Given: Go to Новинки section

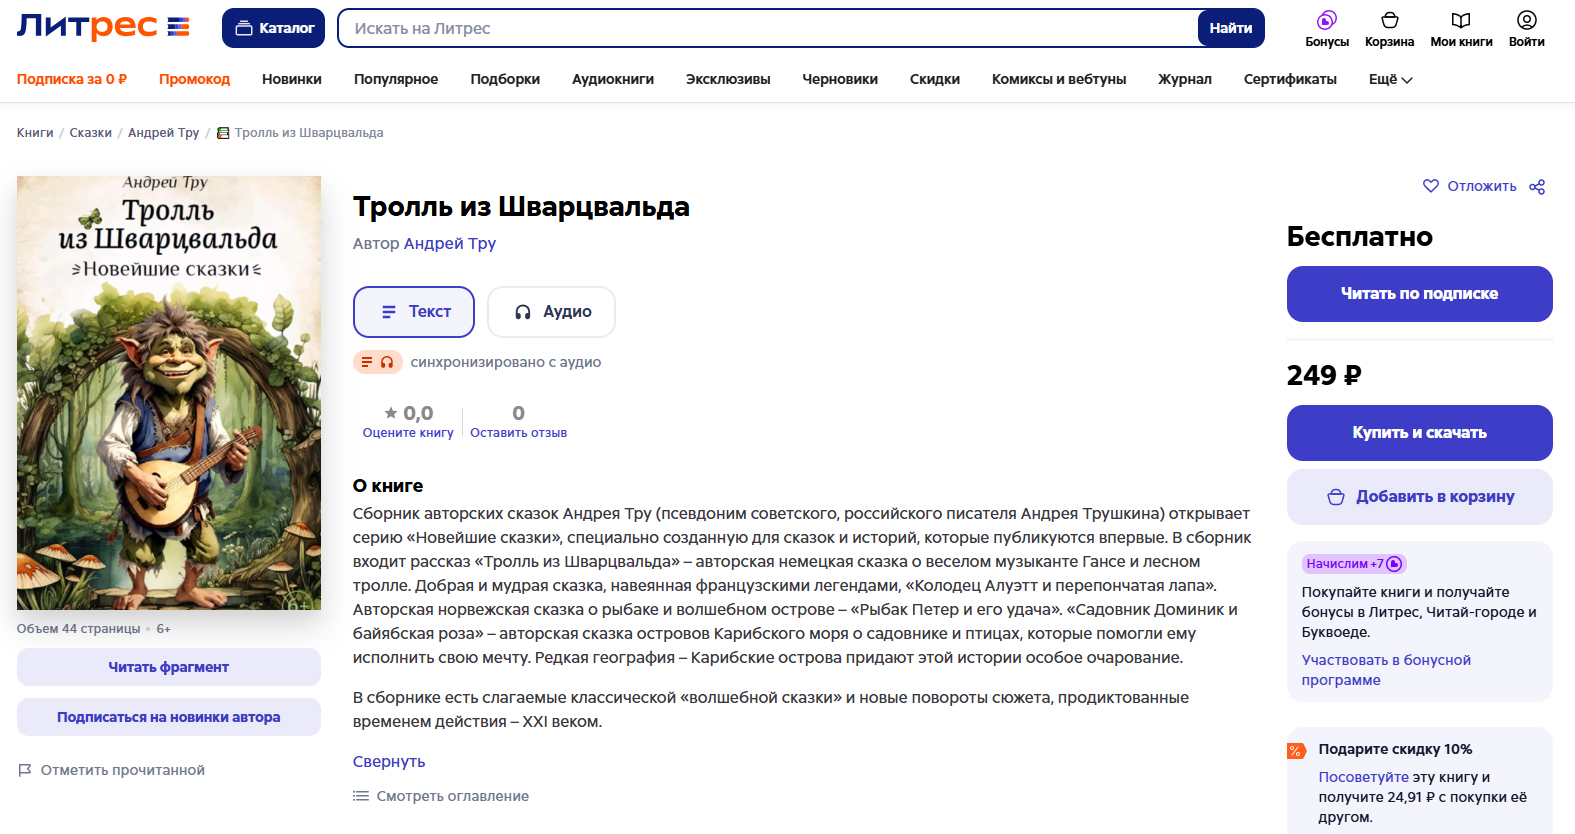Looking at the screenshot, I should 292,79.
